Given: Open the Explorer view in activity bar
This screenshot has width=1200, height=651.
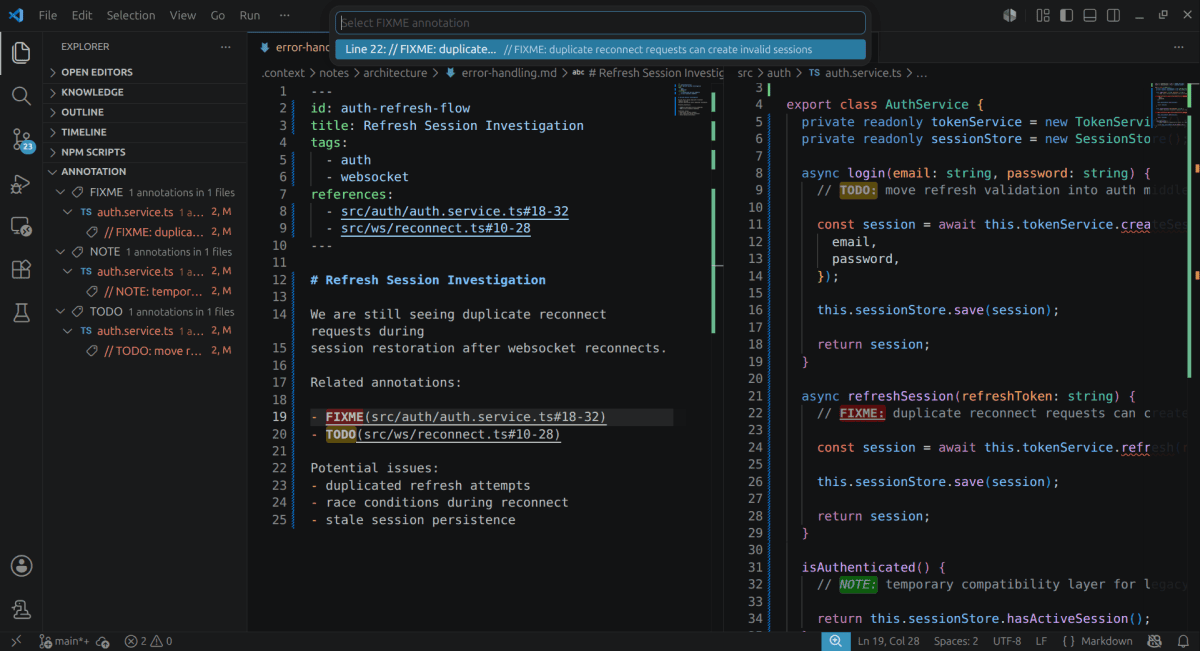Looking at the screenshot, I should [21, 52].
